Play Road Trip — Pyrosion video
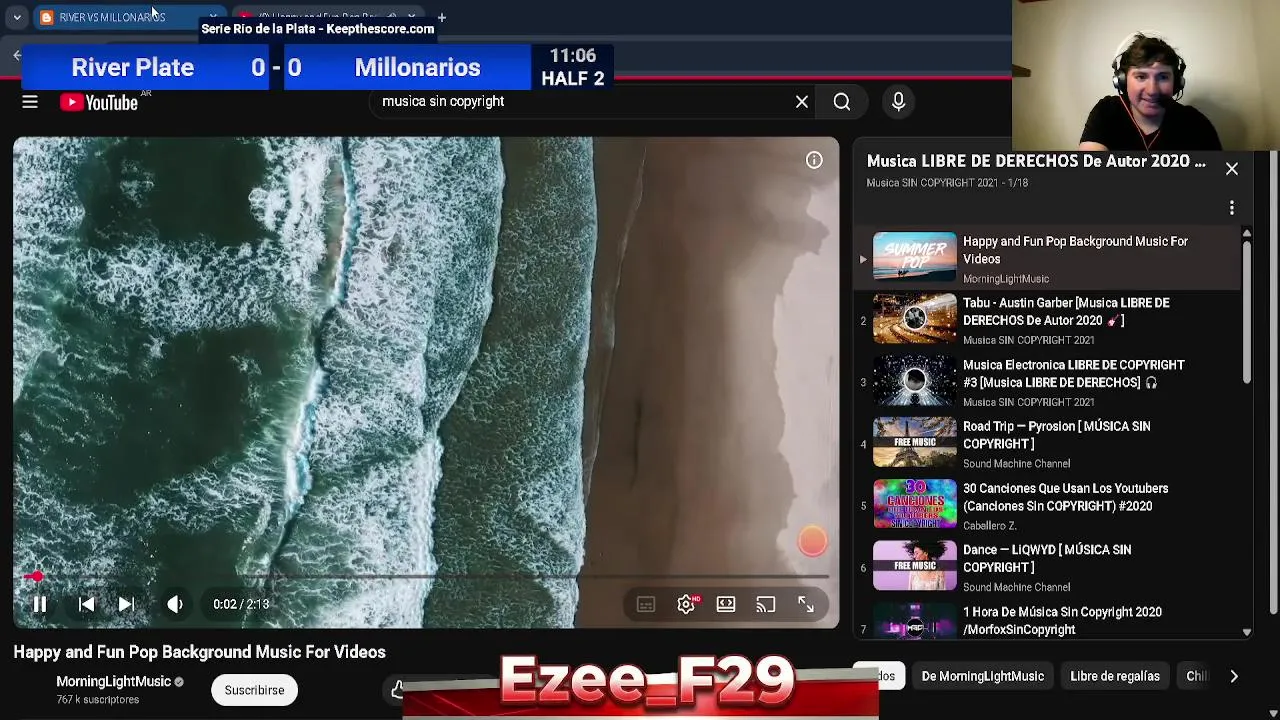 pos(1047,444)
